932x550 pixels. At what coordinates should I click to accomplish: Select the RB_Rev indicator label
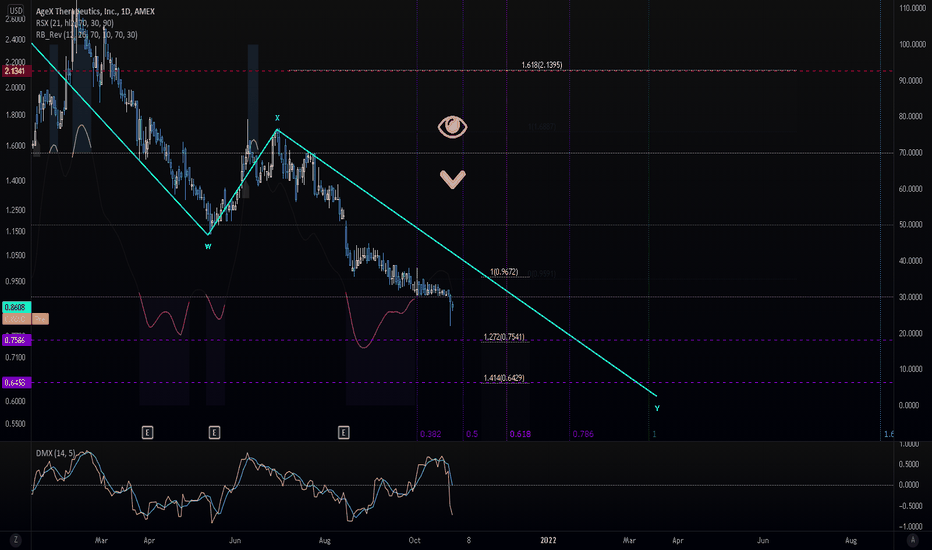pos(86,34)
